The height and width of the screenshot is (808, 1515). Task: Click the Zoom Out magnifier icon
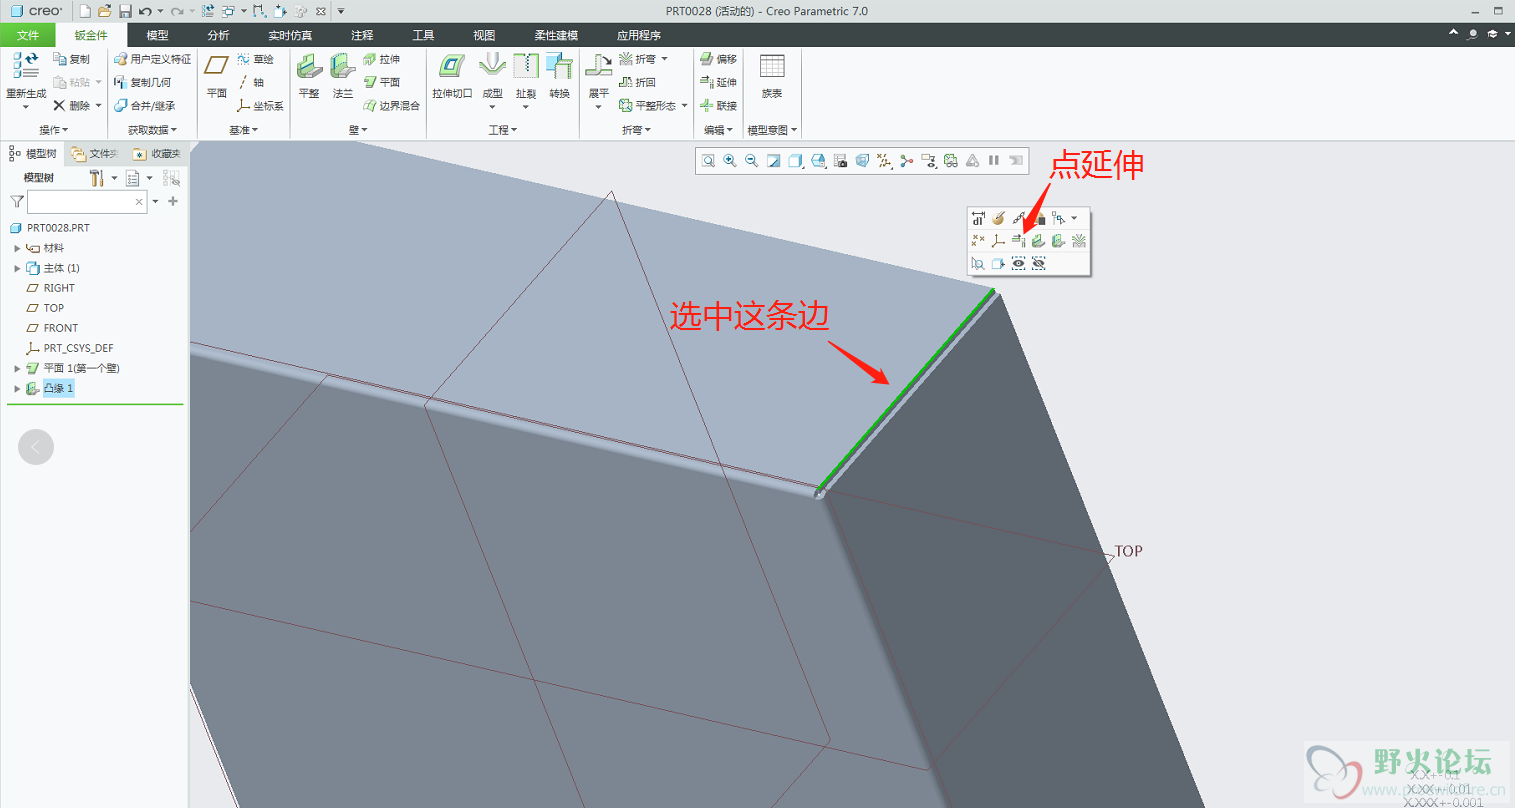(751, 160)
